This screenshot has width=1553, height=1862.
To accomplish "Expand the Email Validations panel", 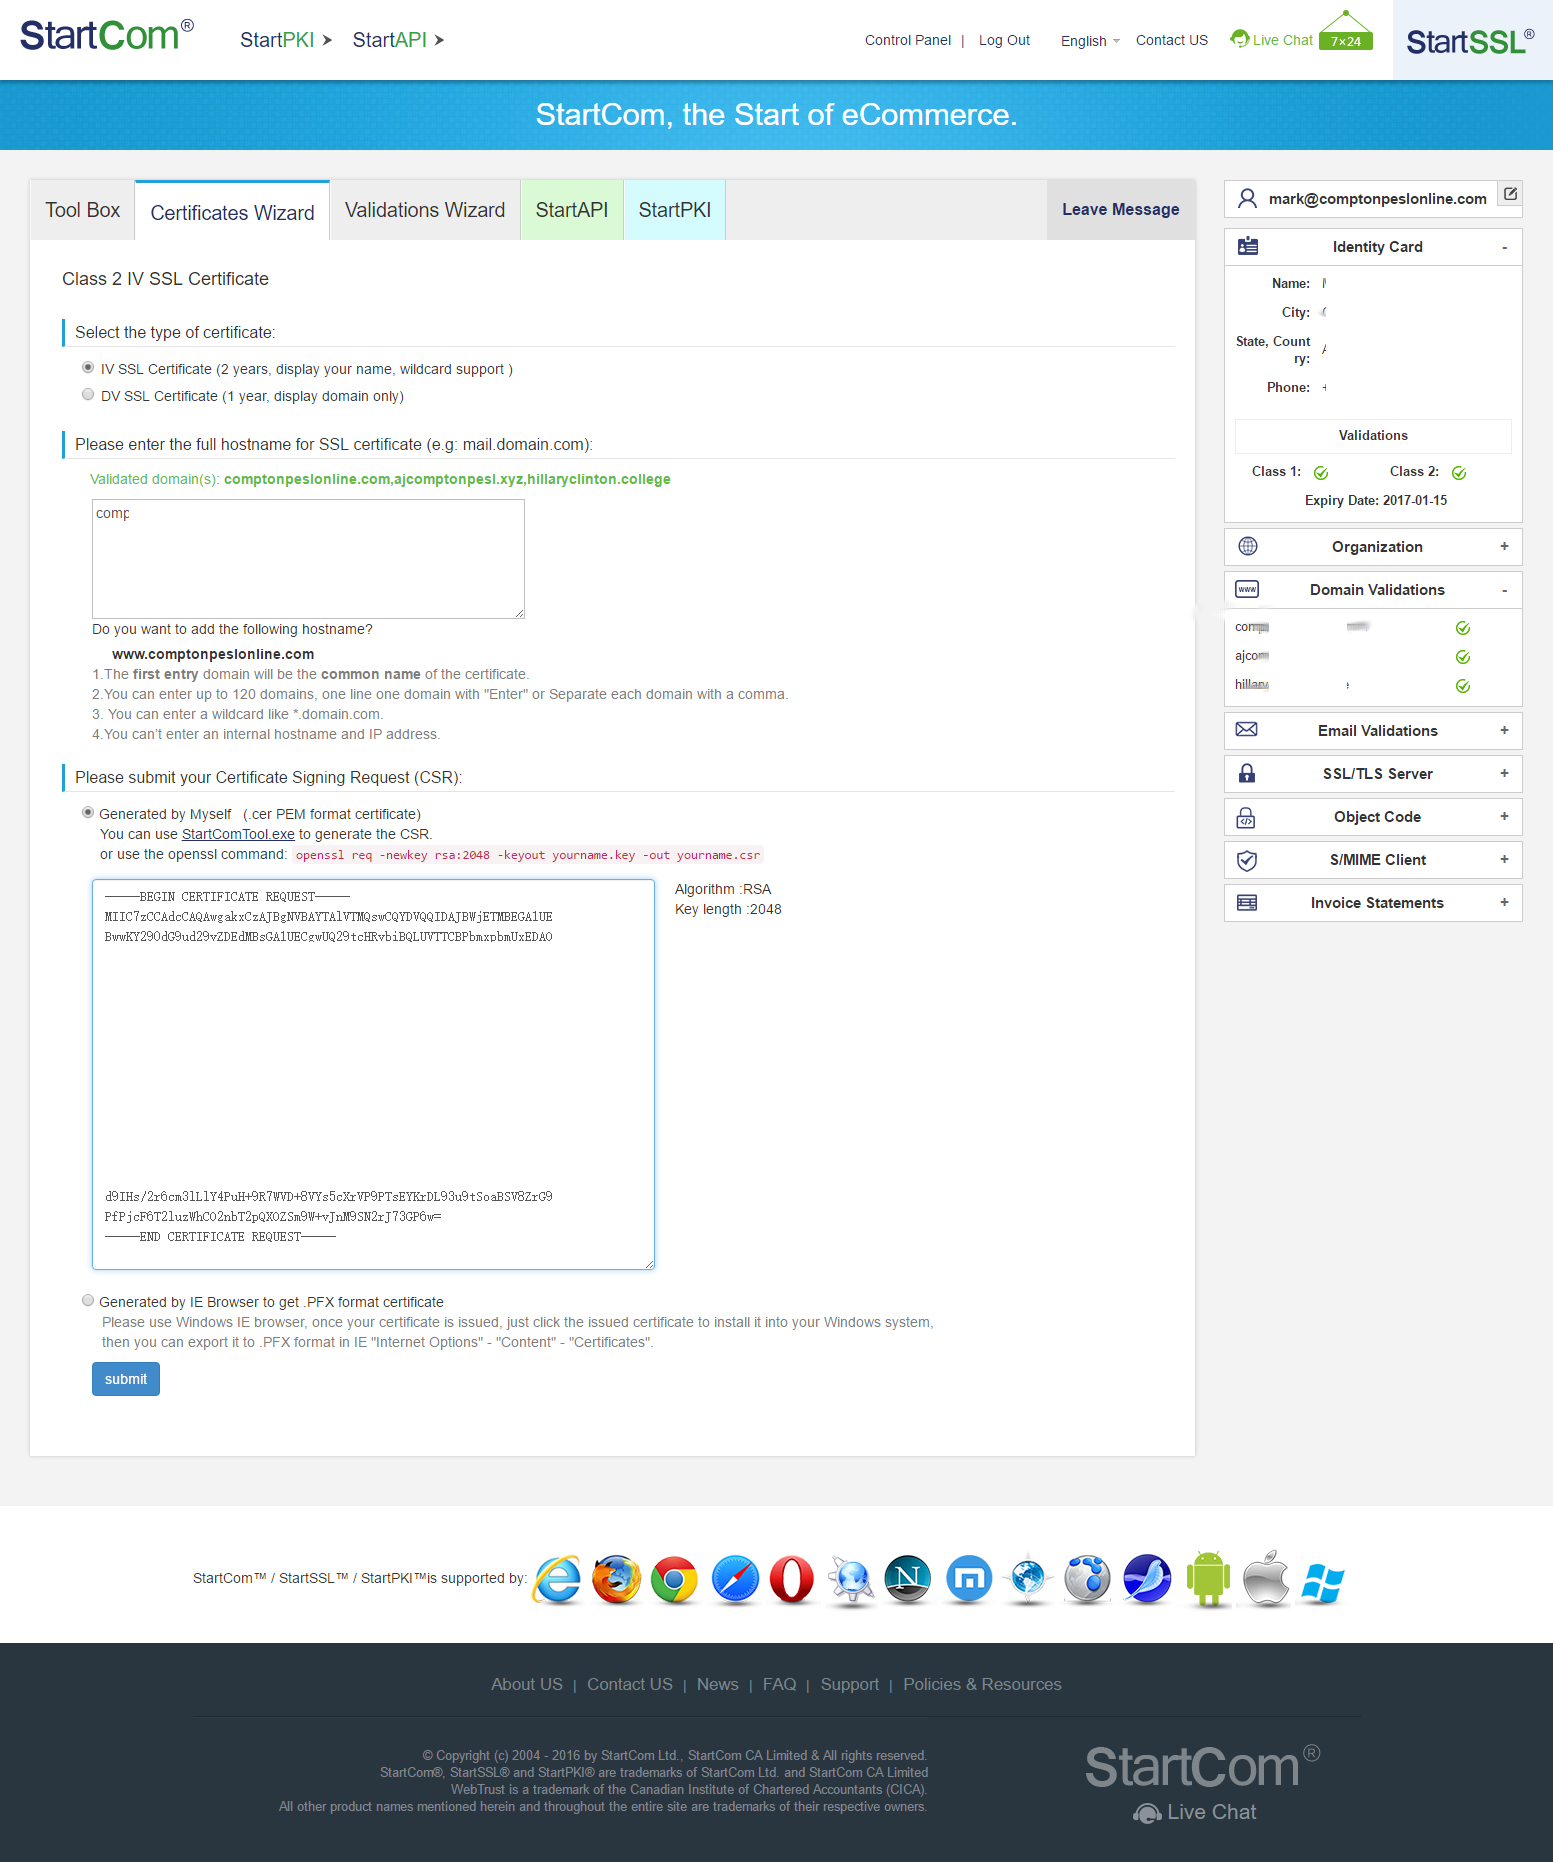I will point(1504,730).
